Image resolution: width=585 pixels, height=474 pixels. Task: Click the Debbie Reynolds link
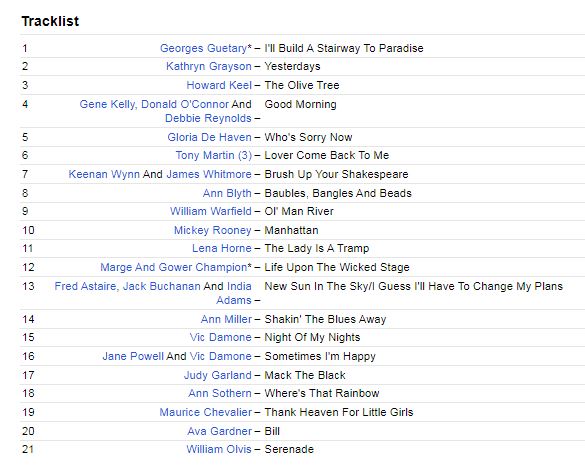click(208, 118)
